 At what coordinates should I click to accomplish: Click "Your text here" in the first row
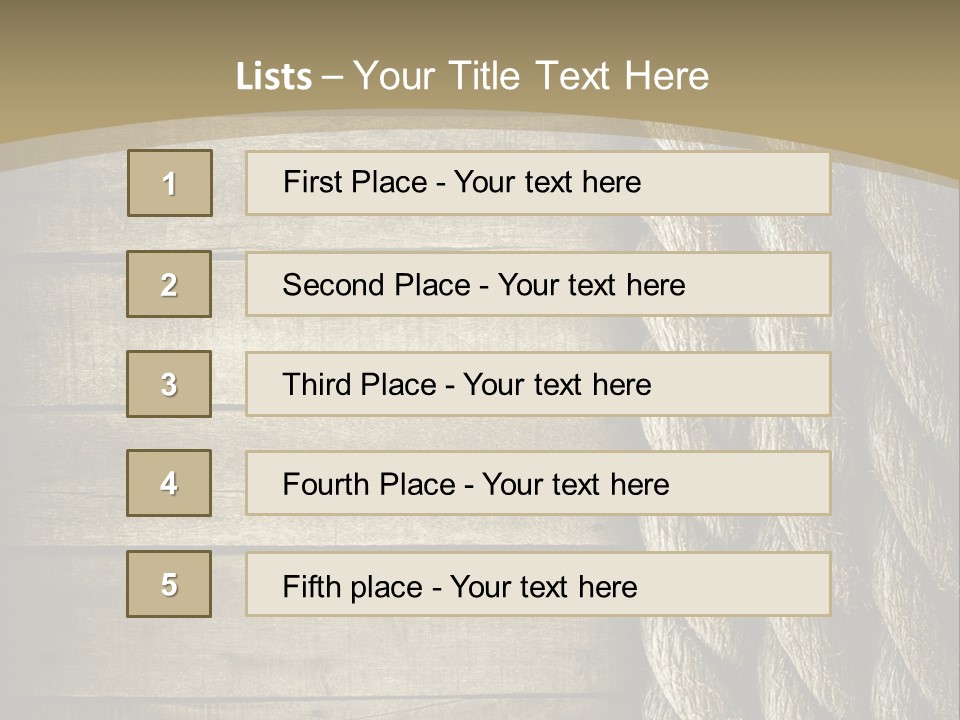(548, 182)
